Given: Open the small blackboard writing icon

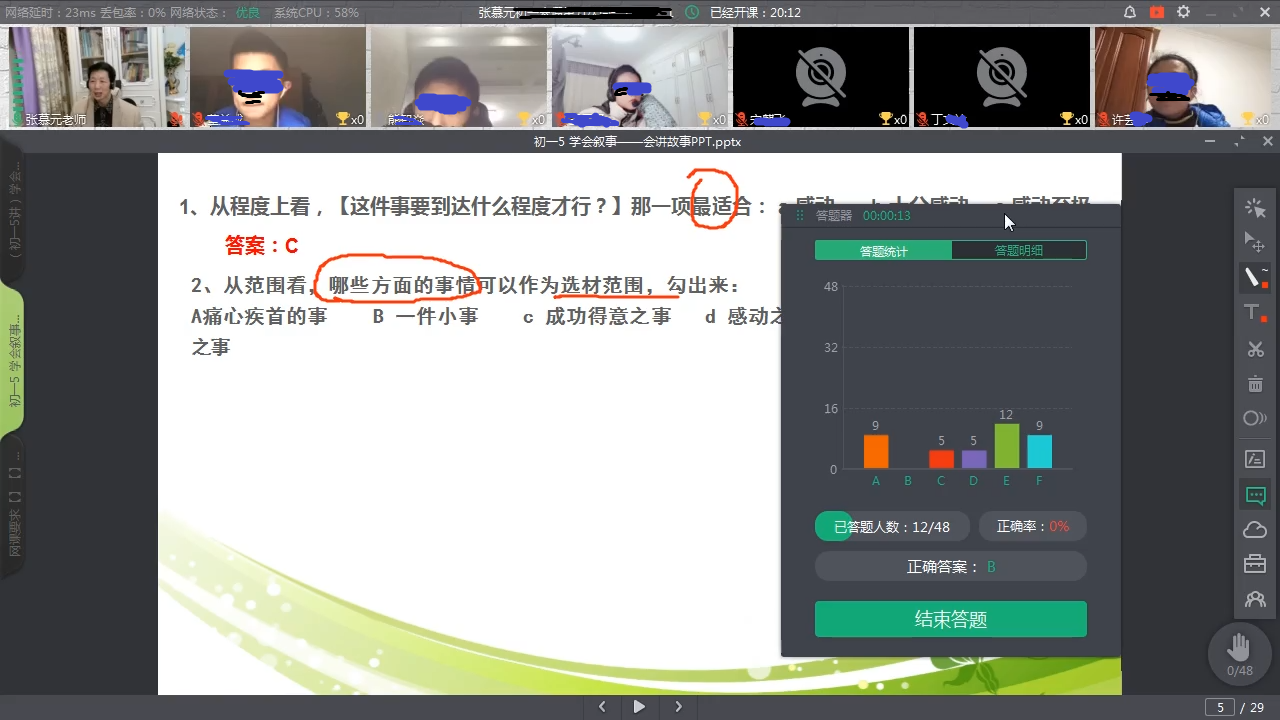Looking at the screenshot, I should point(1255,459).
